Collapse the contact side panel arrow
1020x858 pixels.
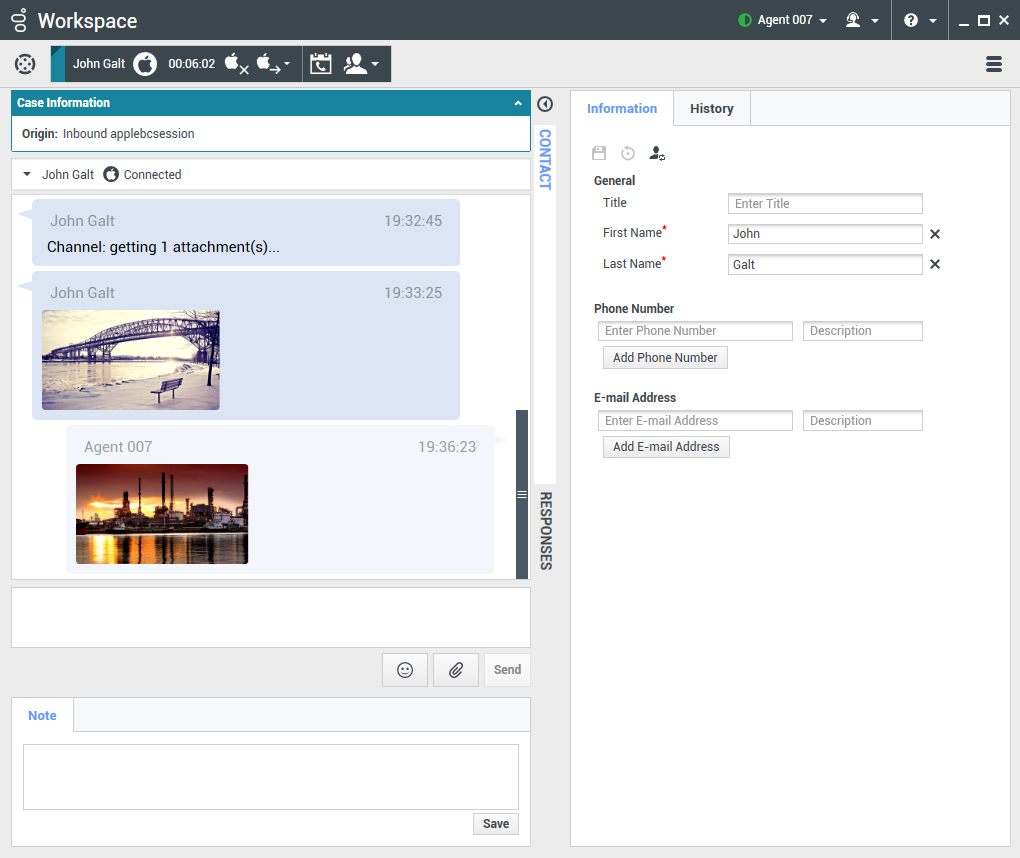click(x=545, y=104)
